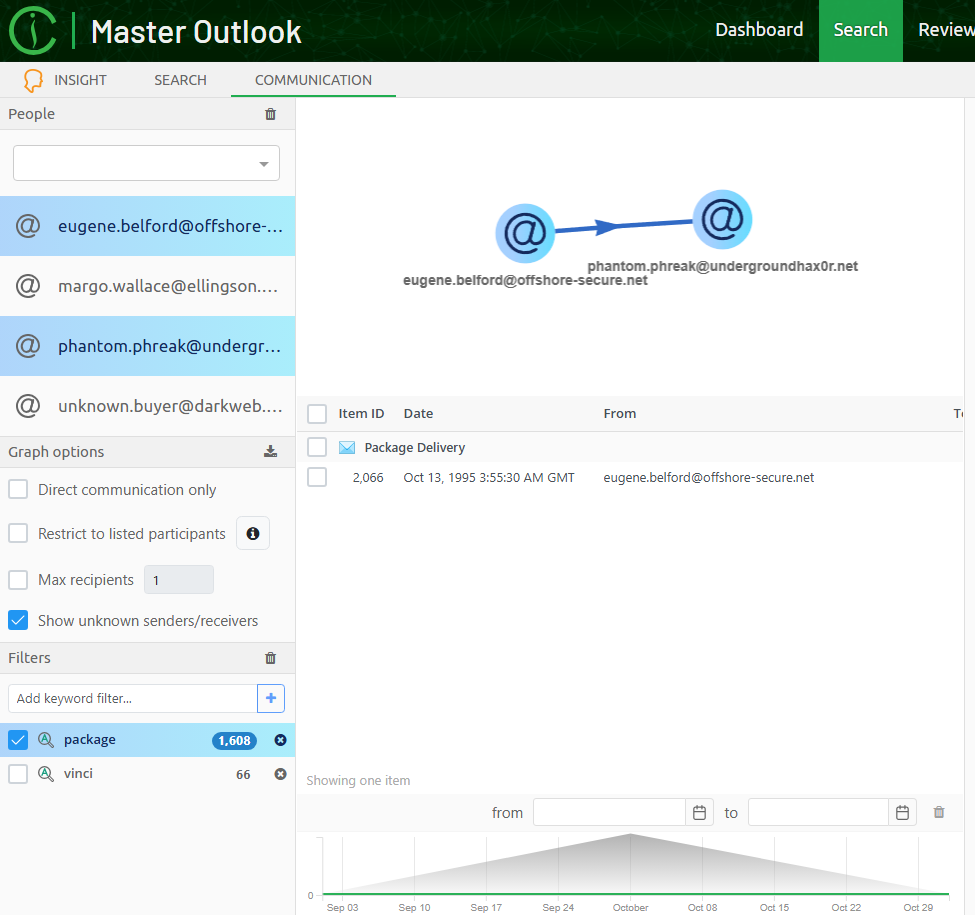The width and height of the screenshot is (975, 915).
Task: Click info icon beside Restrict to listed participants
Action: tap(253, 534)
